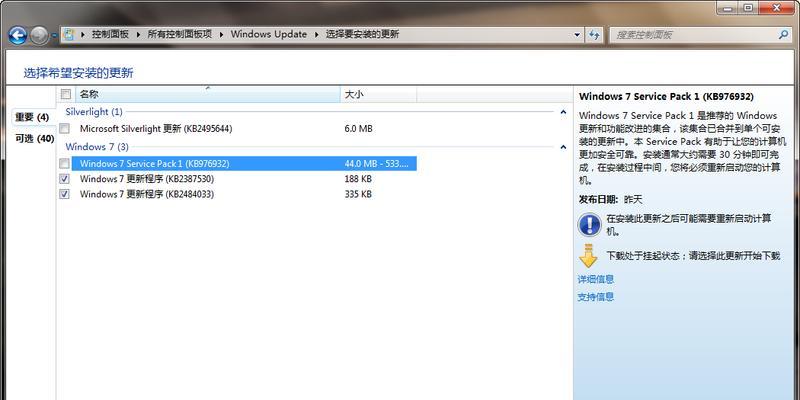The height and width of the screenshot is (400, 800).
Task: Click the 335 KB size value
Action: (x=358, y=194)
